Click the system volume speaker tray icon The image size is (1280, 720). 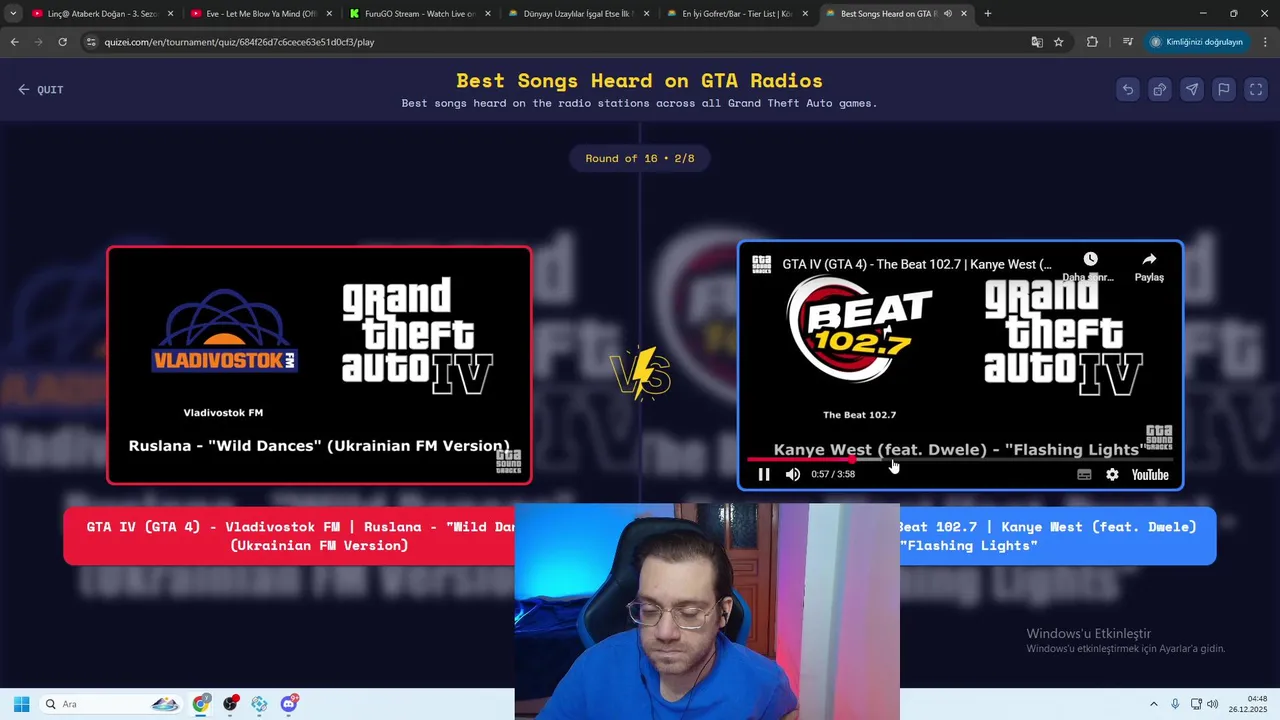(1213, 704)
